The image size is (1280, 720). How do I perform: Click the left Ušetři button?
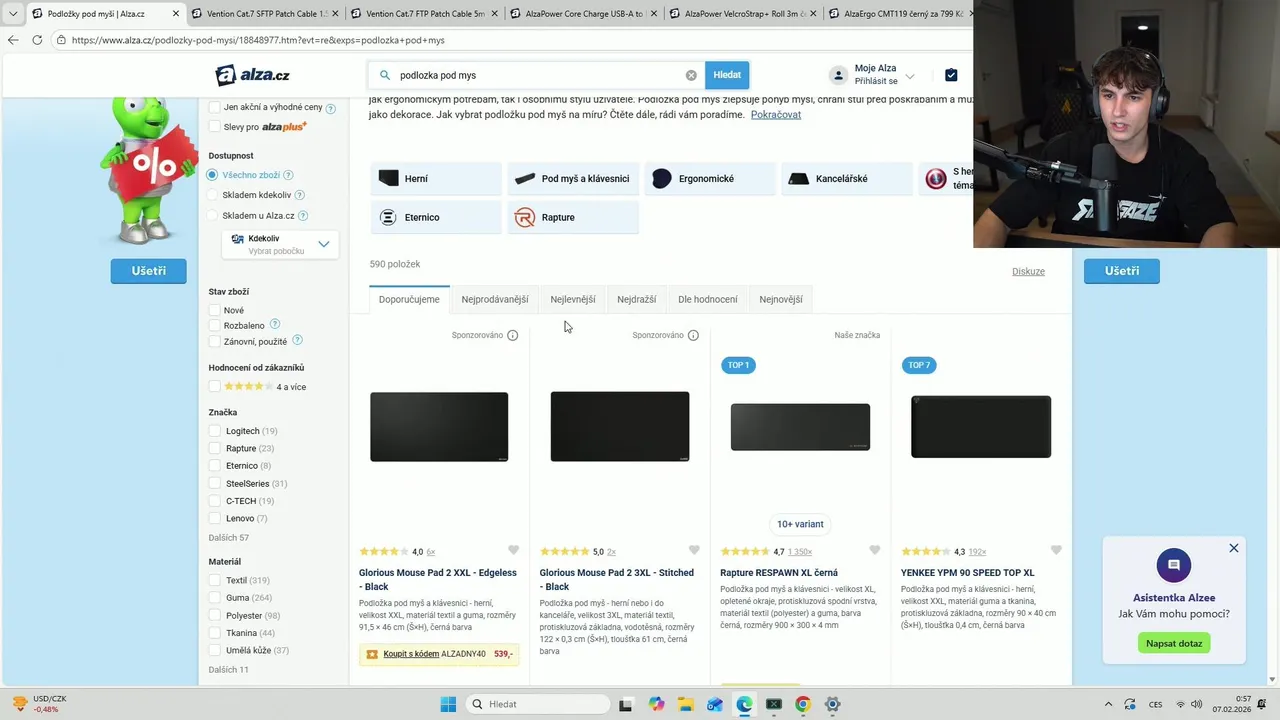click(x=148, y=271)
